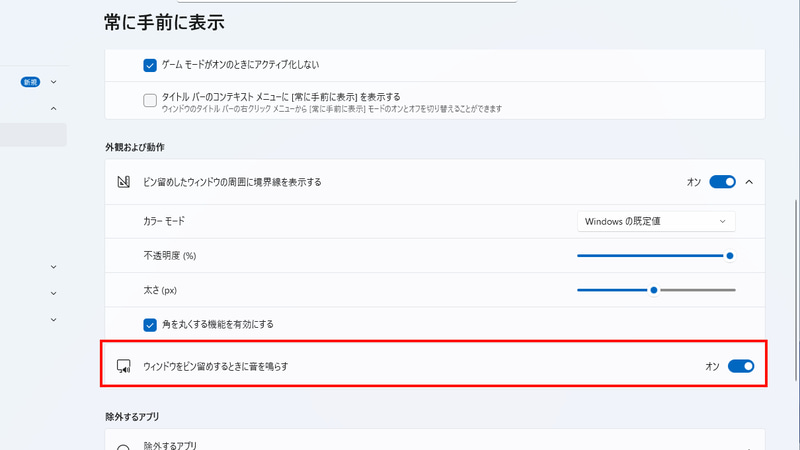
Task: Open the カラー モード dropdown
Action: point(656,221)
